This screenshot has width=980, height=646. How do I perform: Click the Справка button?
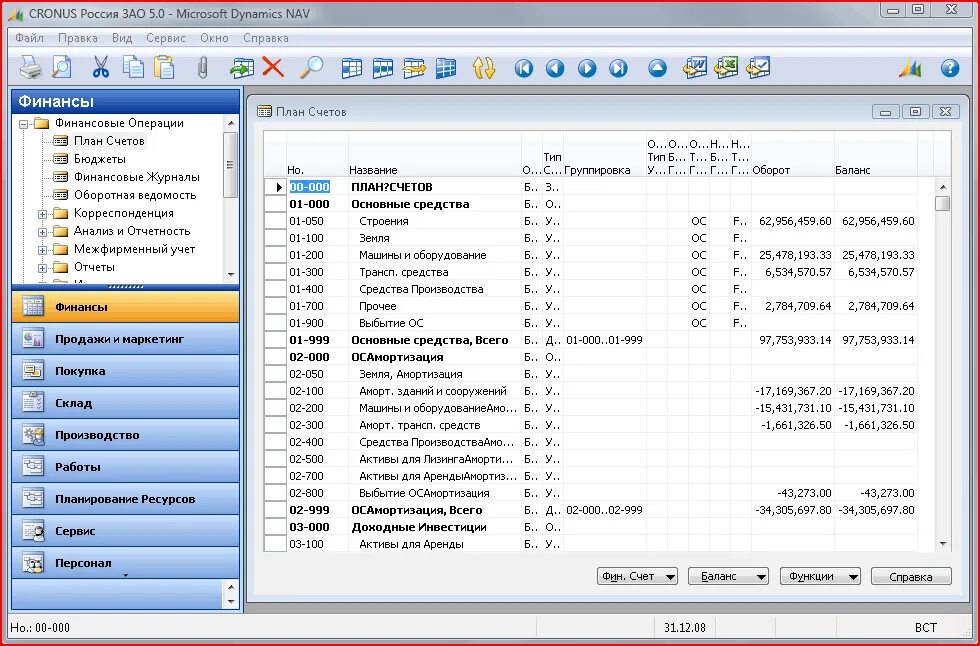(911, 576)
